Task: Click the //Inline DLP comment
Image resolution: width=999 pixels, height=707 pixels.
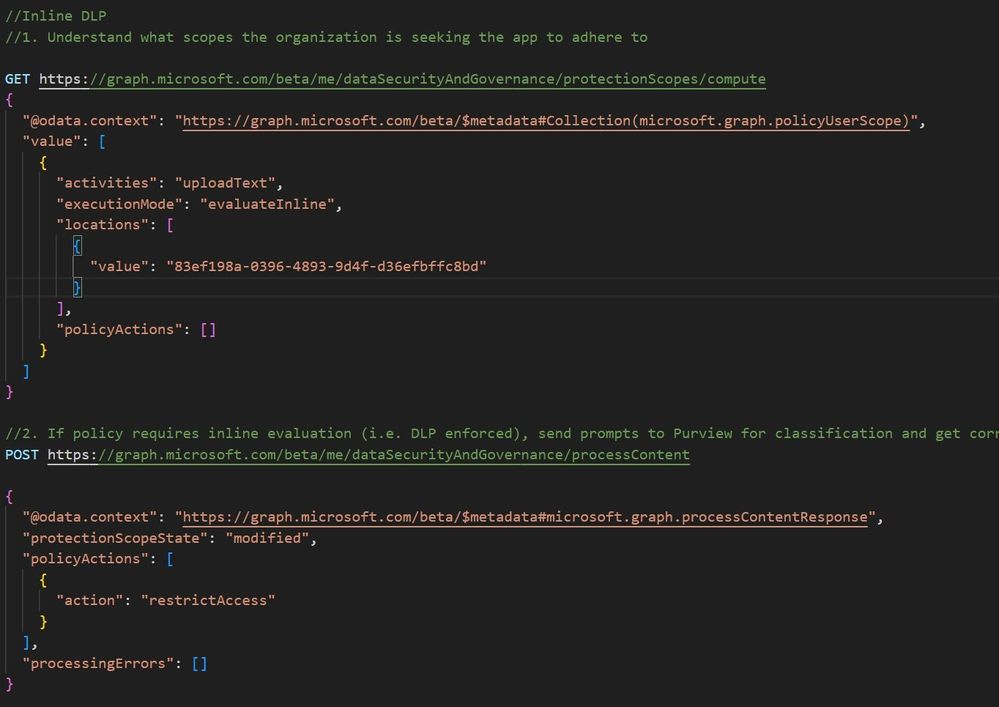Action: [55, 16]
